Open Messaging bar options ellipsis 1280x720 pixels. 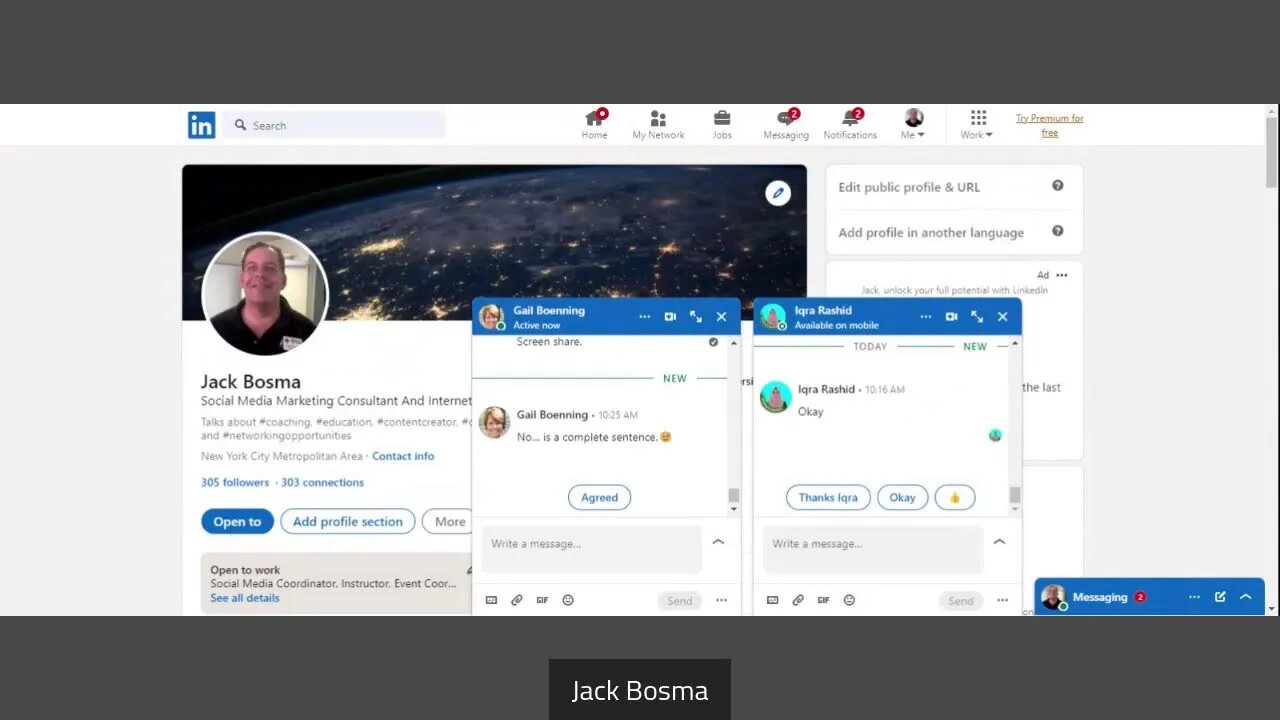tap(1194, 597)
